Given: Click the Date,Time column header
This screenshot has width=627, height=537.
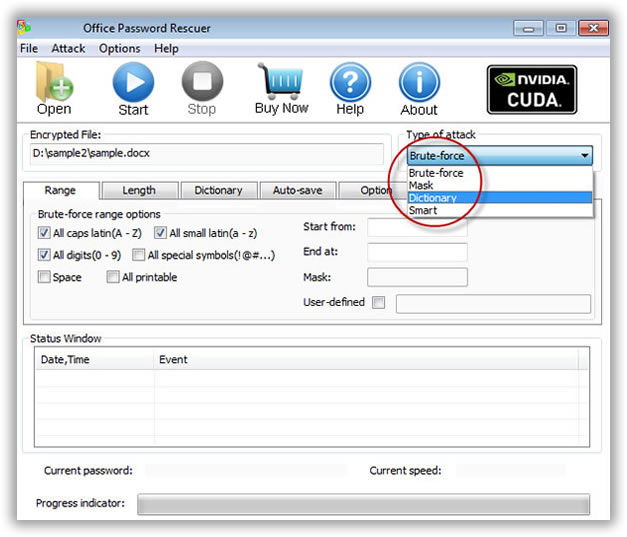Looking at the screenshot, I should 94,359.
